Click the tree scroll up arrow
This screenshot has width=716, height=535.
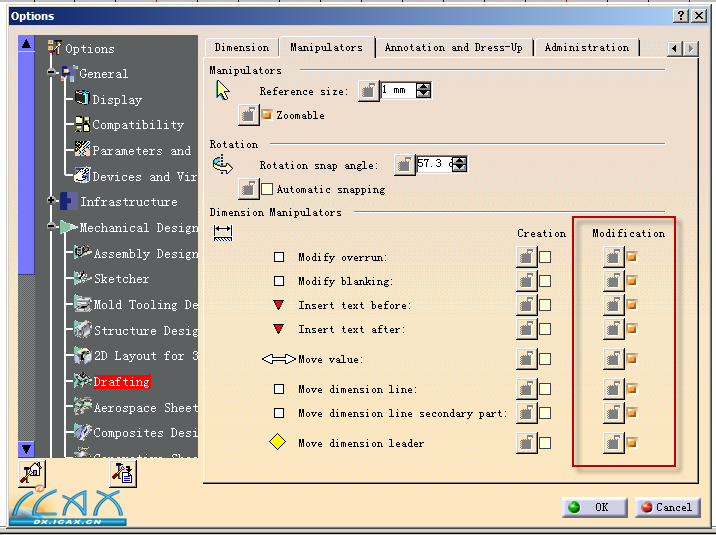[26, 44]
